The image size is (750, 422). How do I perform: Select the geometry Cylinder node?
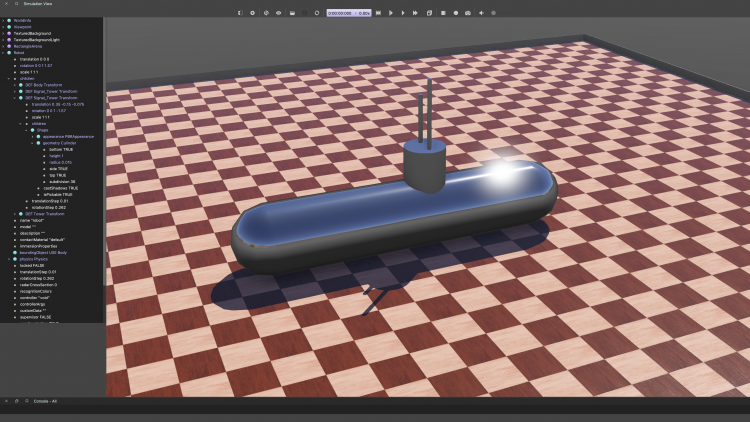(x=59, y=143)
